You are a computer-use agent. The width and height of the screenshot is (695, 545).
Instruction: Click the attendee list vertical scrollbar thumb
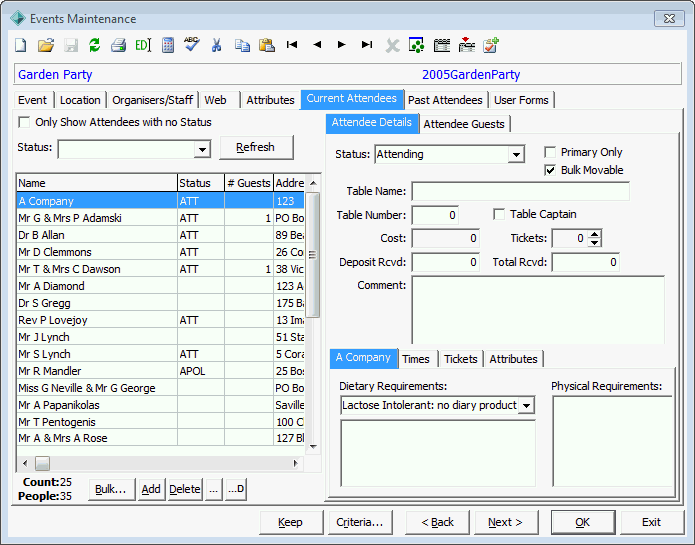pyautogui.click(x=313, y=255)
